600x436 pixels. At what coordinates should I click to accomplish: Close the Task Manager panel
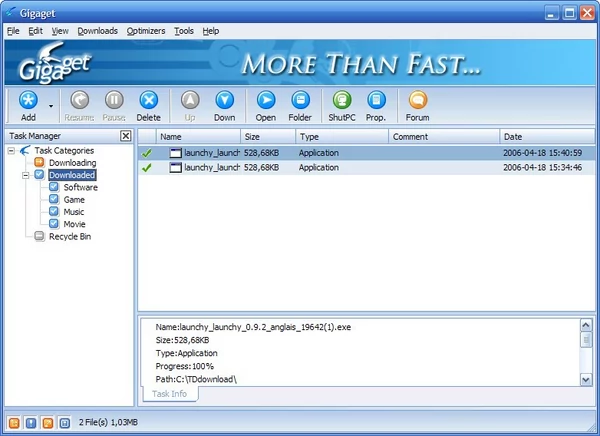click(126, 136)
